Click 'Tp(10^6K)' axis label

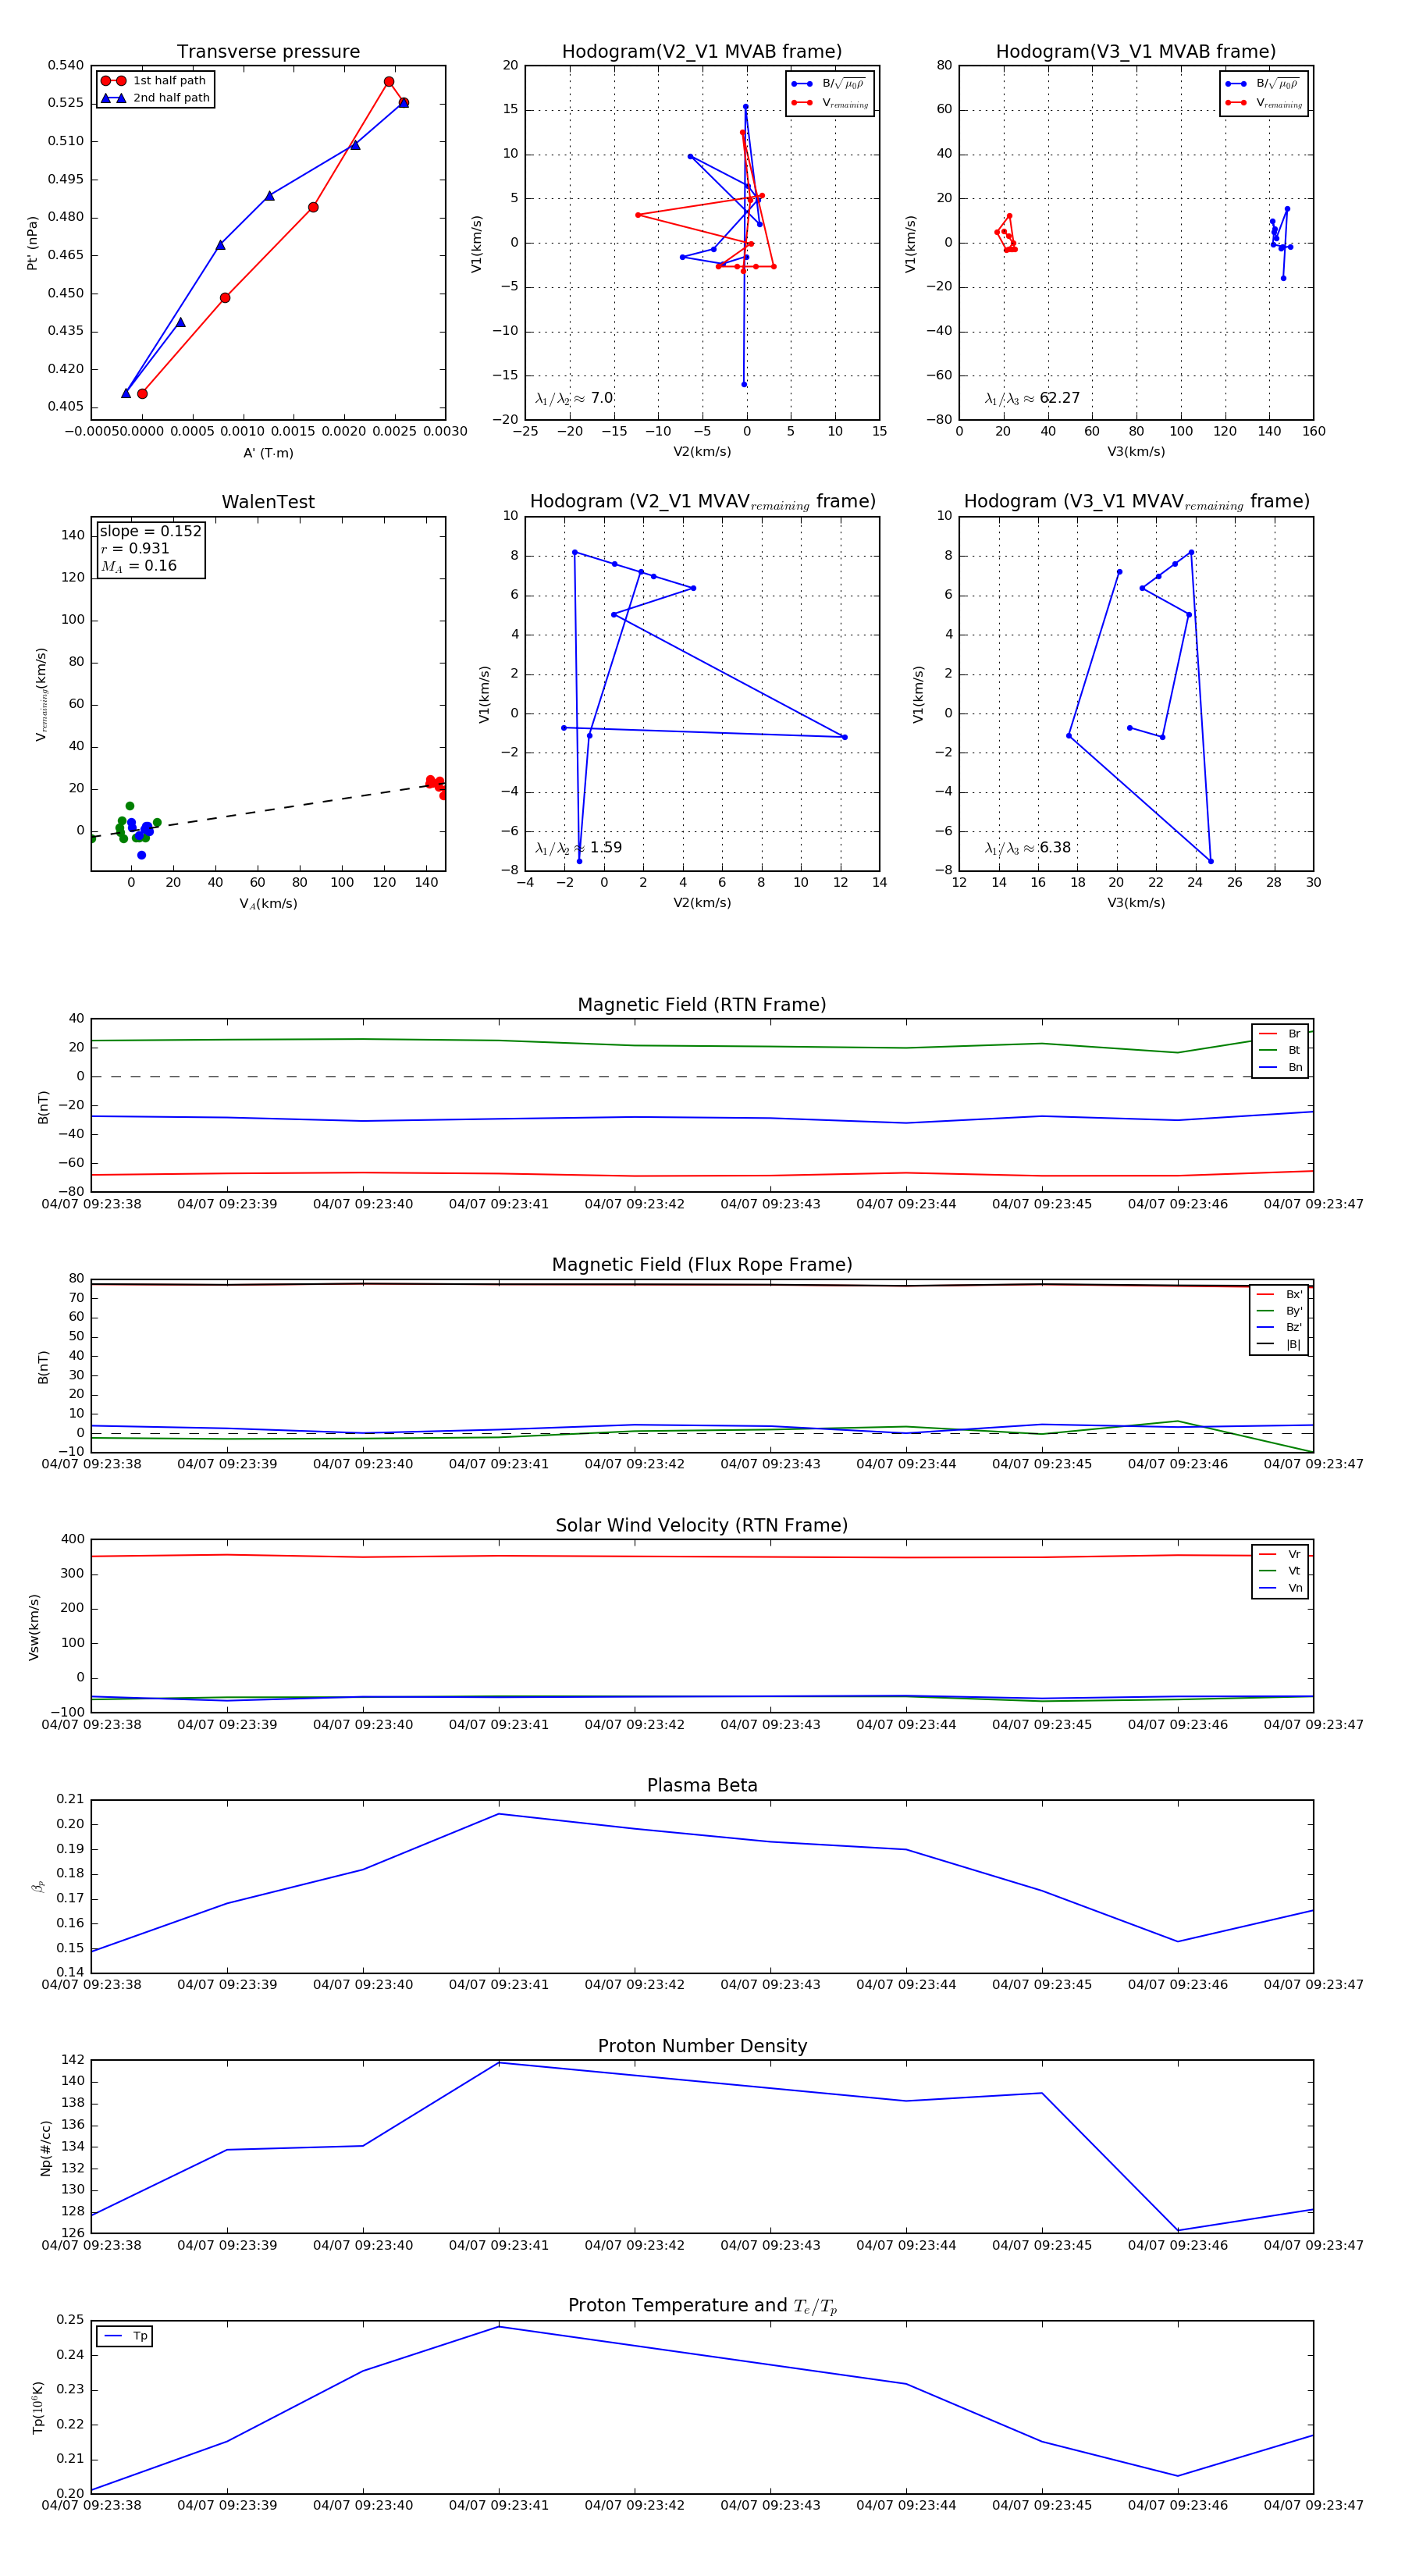point(38,2407)
